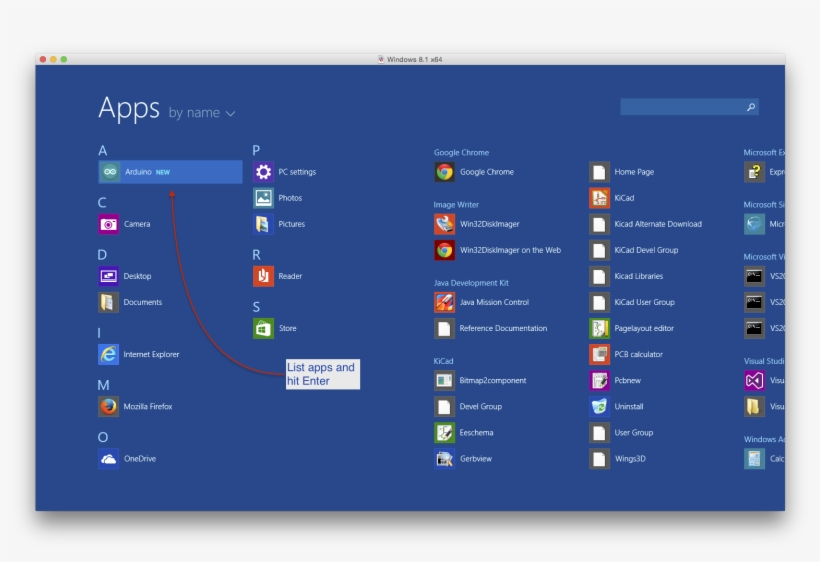The height and width of the screenshot is (562, 820).
Task: Click the 'Image Writer' group heading
Action: pyautogui.click(x=456, y=205)
